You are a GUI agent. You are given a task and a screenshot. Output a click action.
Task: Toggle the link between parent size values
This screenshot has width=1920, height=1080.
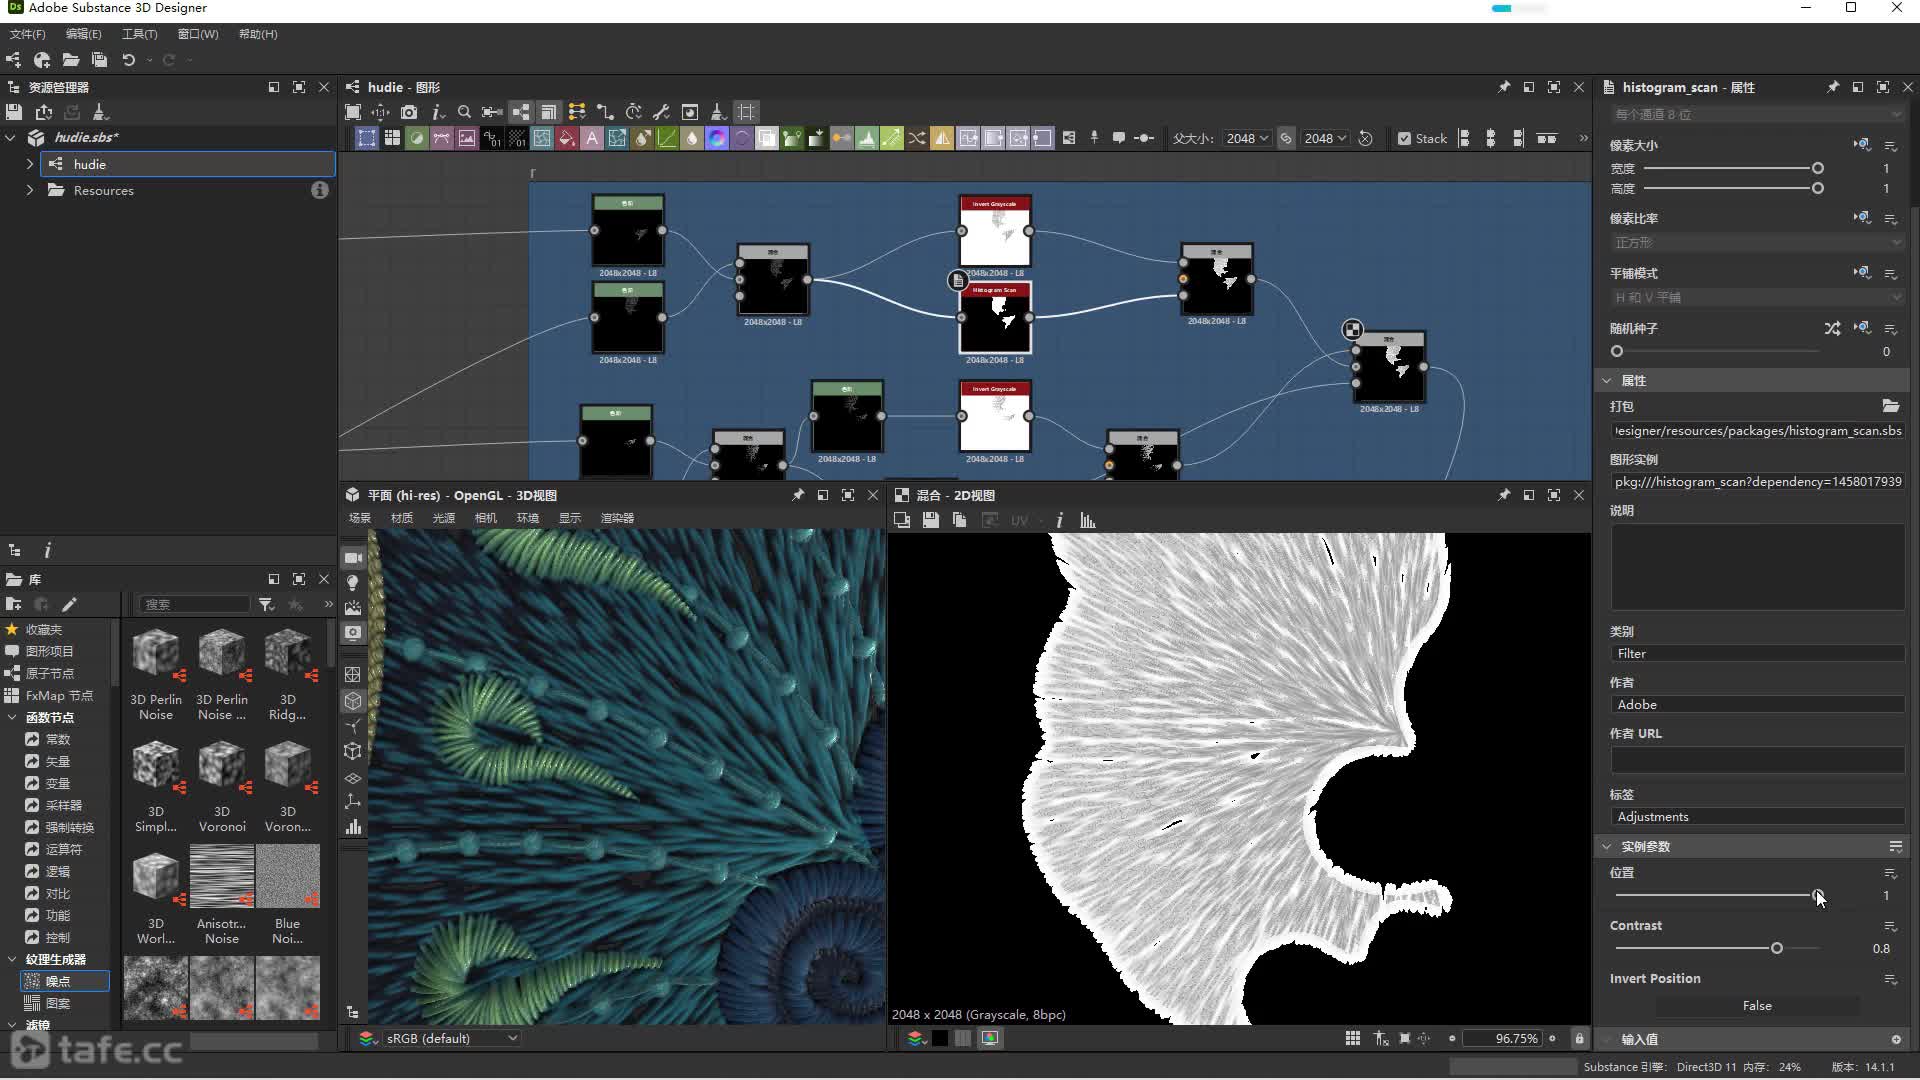pos(1286,139)
